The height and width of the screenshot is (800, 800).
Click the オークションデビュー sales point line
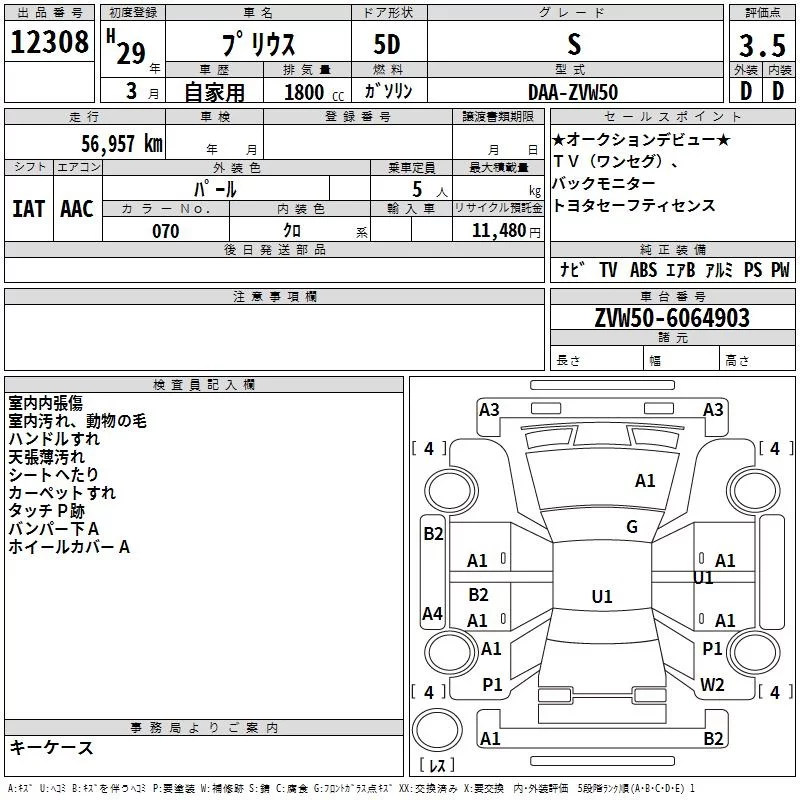[x=641, y=139]
